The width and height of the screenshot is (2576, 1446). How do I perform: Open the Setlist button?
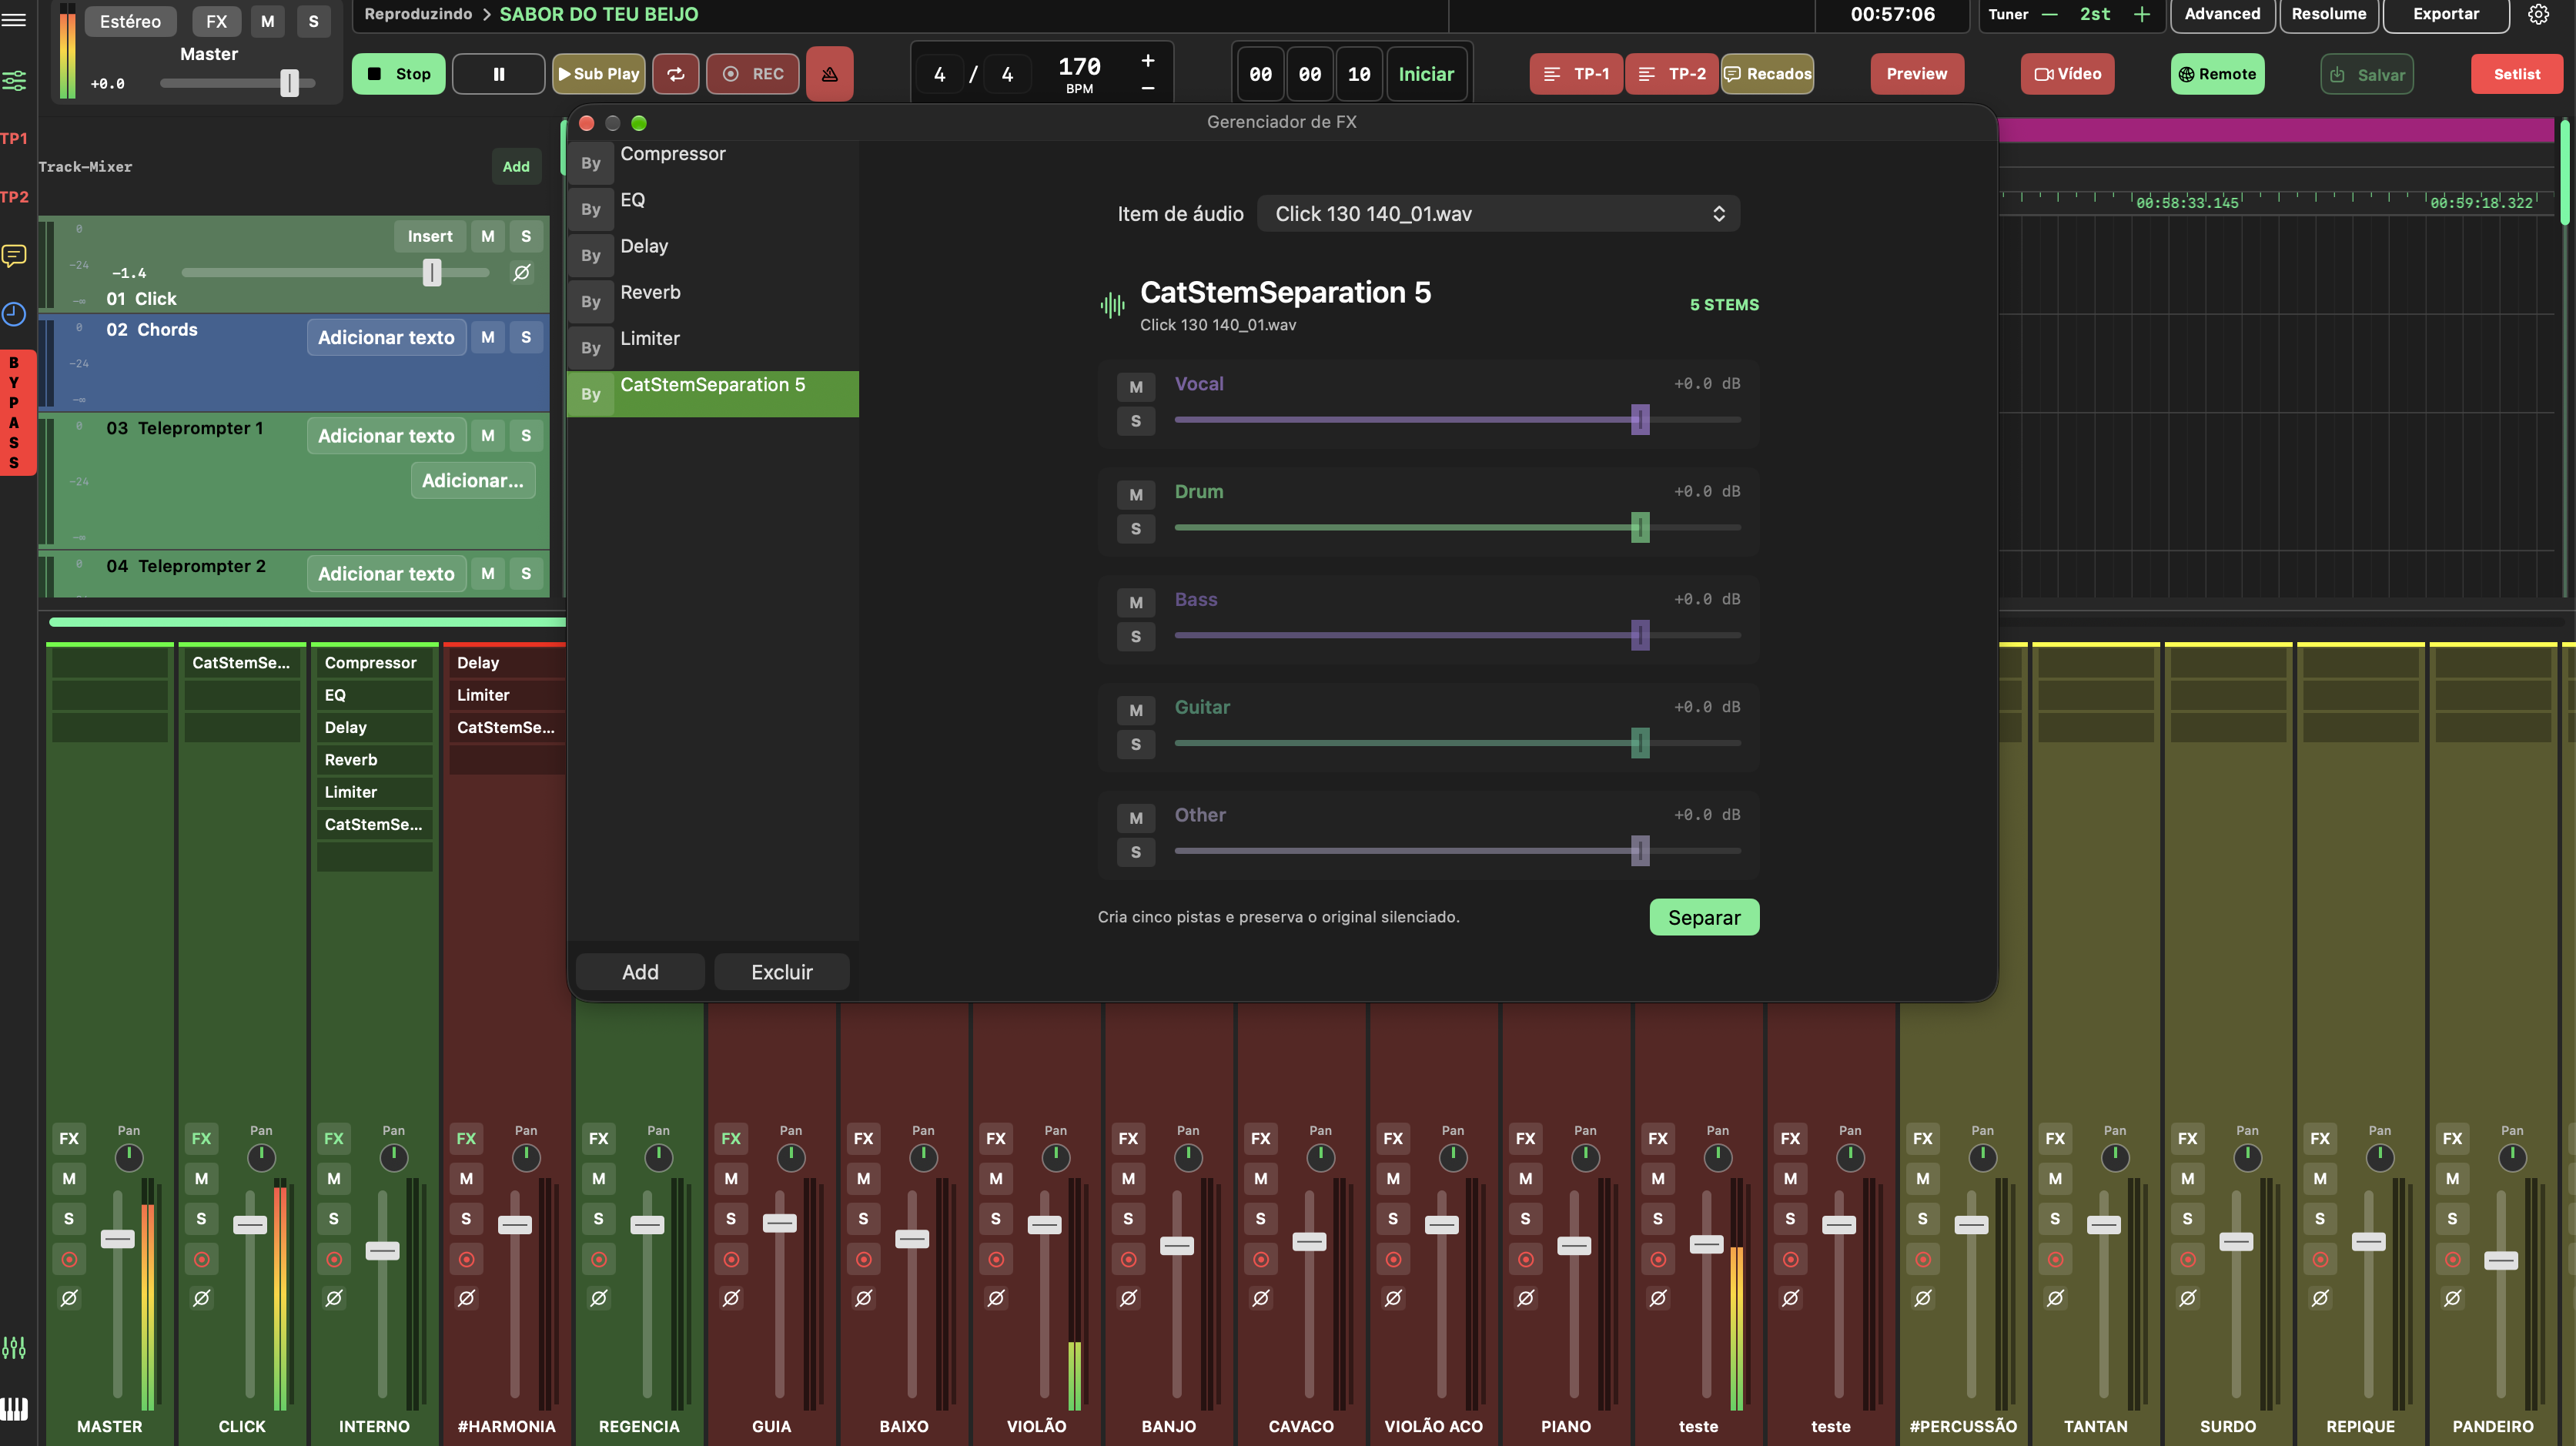pos(2517,74)
